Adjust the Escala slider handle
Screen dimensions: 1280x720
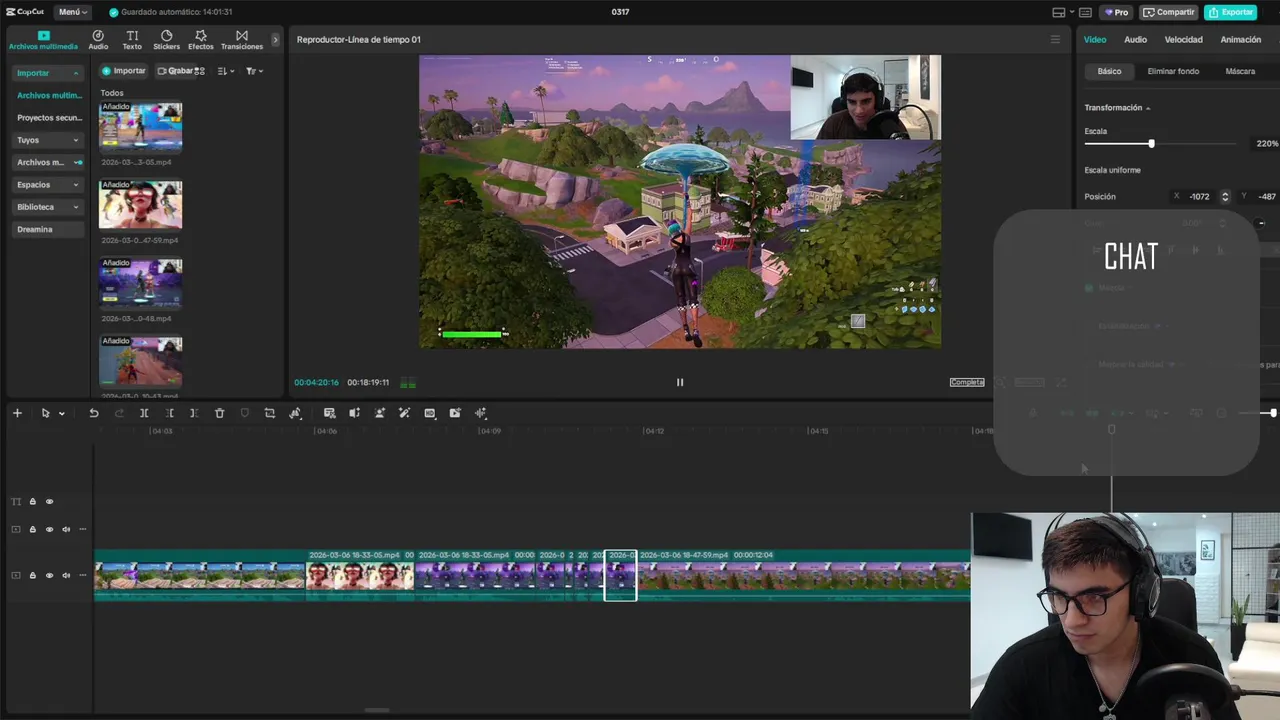coord(1151,144)
